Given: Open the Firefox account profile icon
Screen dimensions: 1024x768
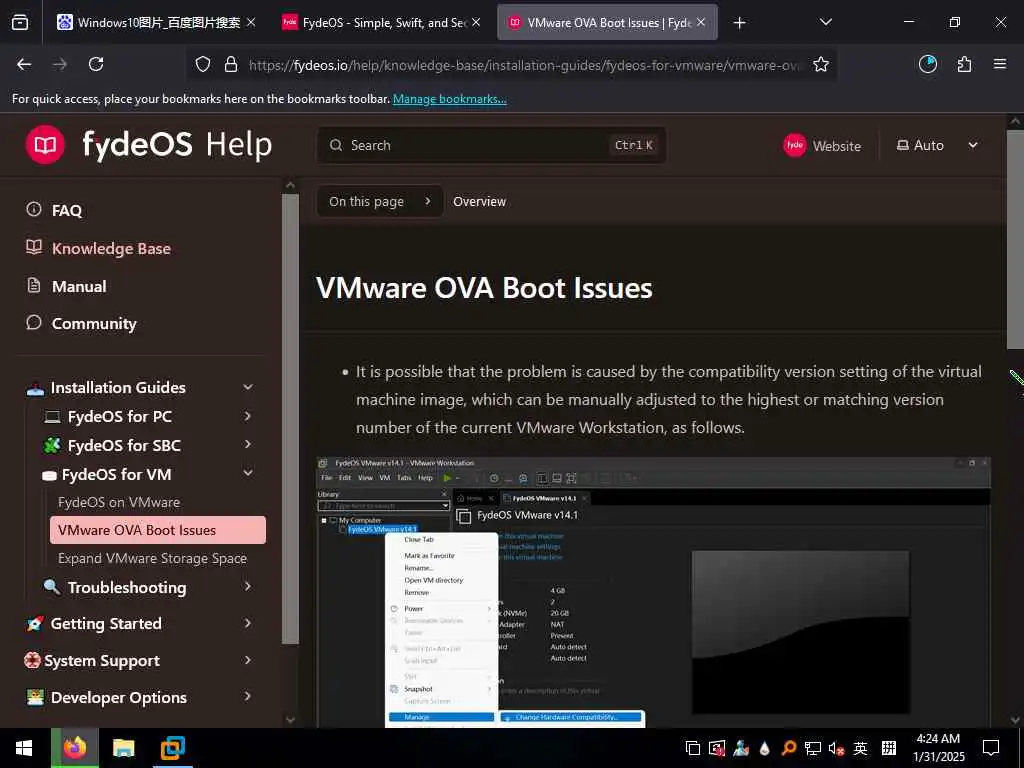Looking at the screenshot, I should pyautogui.click(x=928, y=64).
